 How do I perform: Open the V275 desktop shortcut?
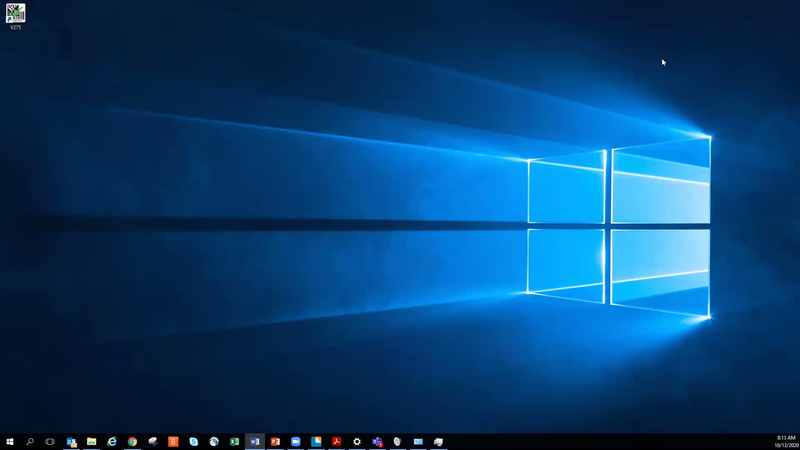pos(15,16)
